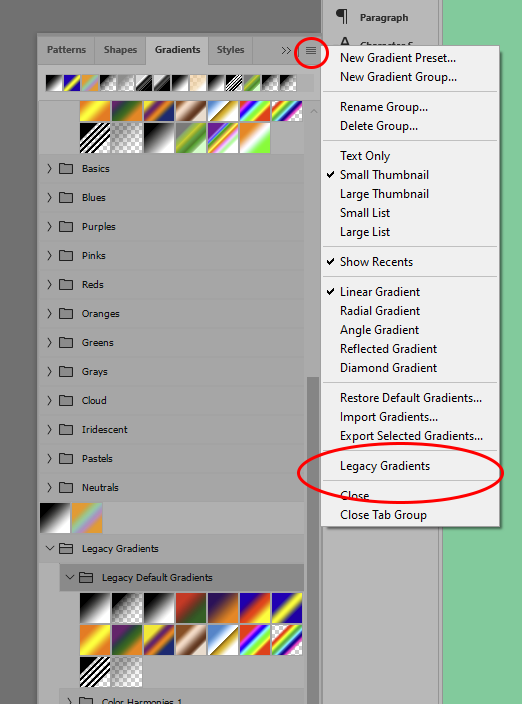522x704 pixels.
Task: Open the Paragraph panel
Action: (384, 18)
